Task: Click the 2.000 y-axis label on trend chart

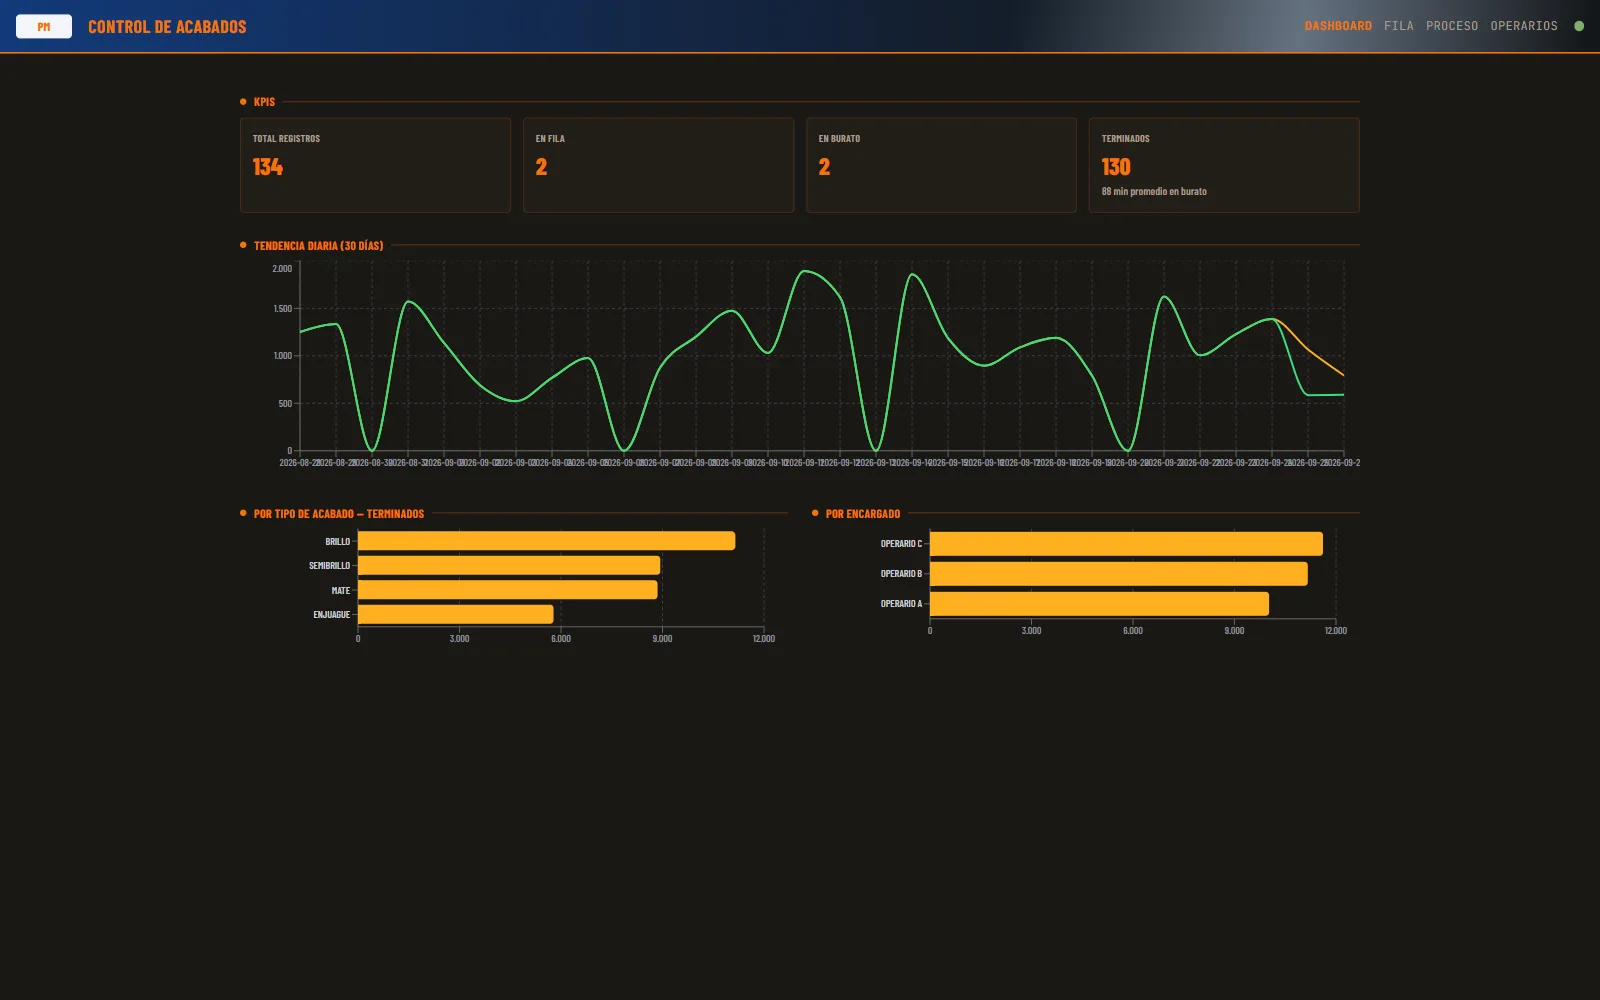Action: [x=282, y=269]
